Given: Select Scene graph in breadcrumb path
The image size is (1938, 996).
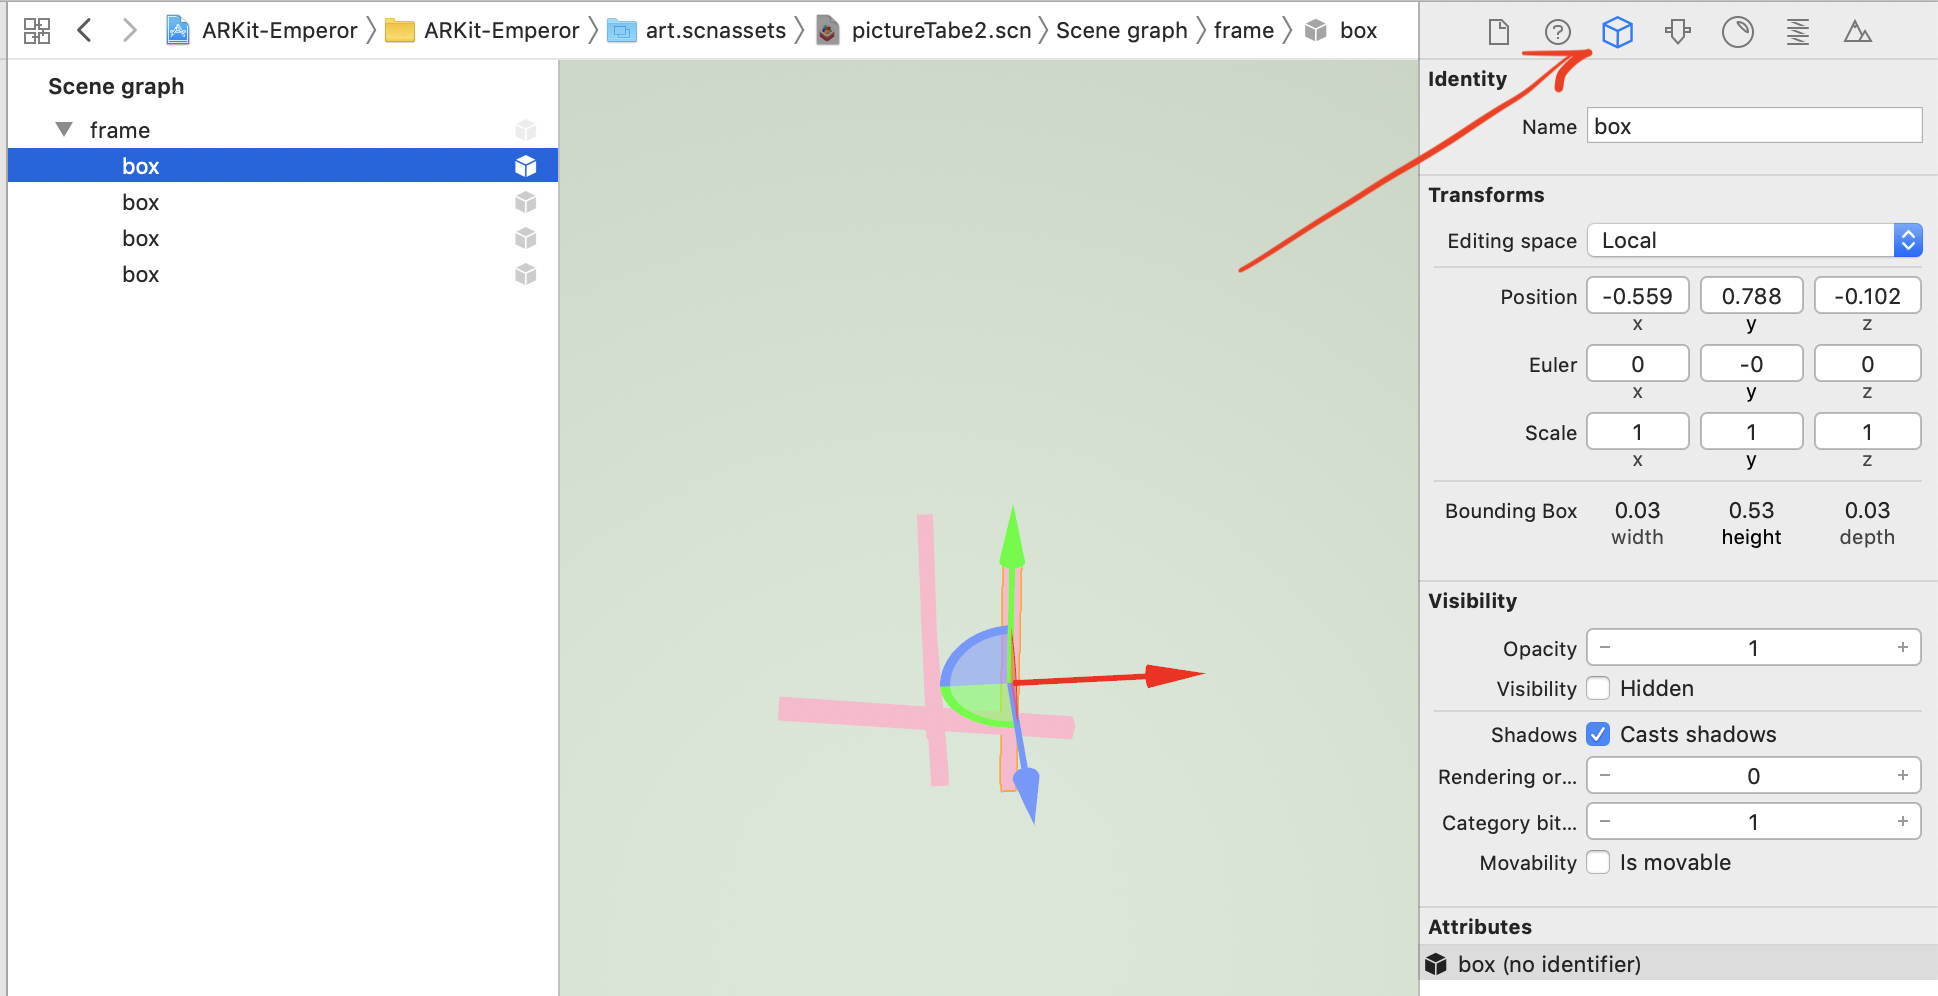Looking at the screenshot, I should pyautogui.click(x=1121, y=31).
